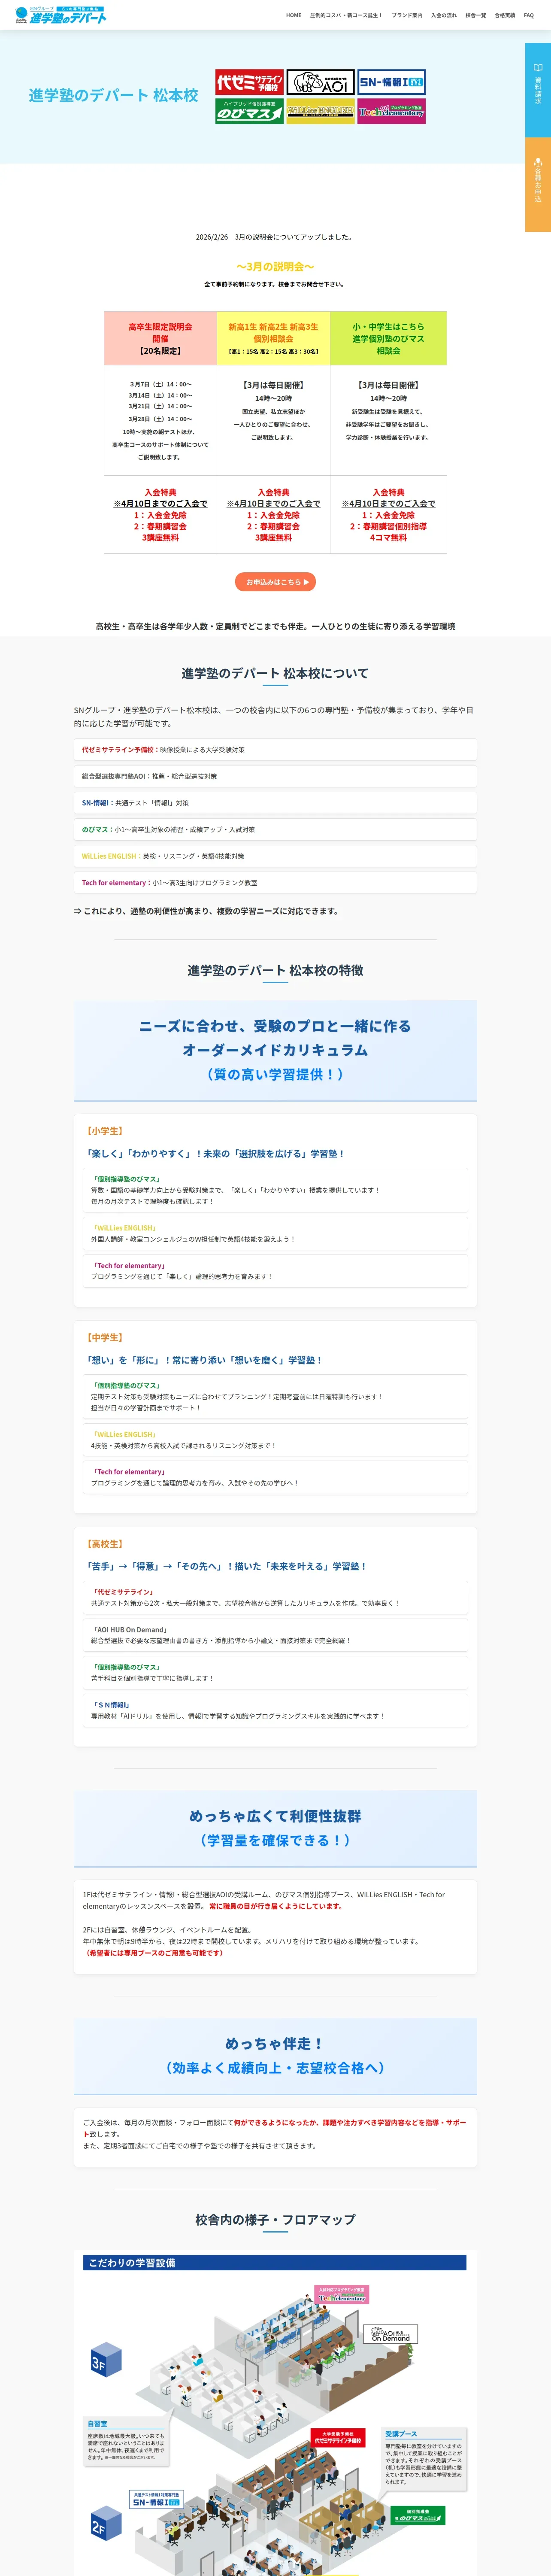Click the めっちゃ広くて利便性抜群 banner
Image resolution: width=551 pixels, height=2576 pixels.
click(275, 1828)
